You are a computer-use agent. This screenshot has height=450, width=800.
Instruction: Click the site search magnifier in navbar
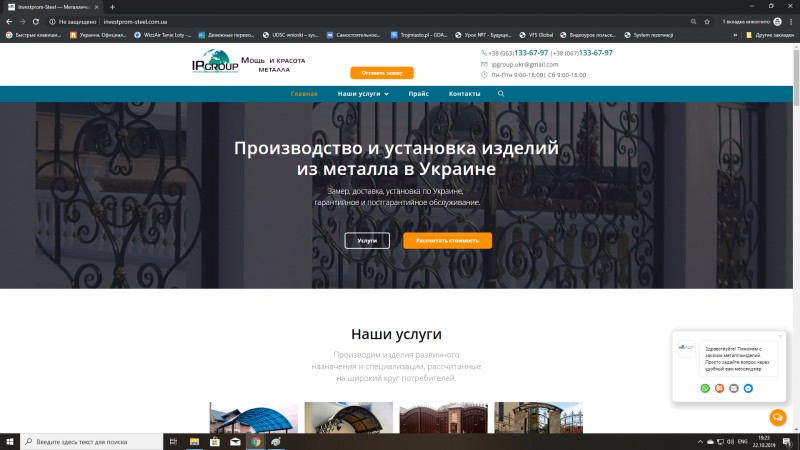[501, 94]
